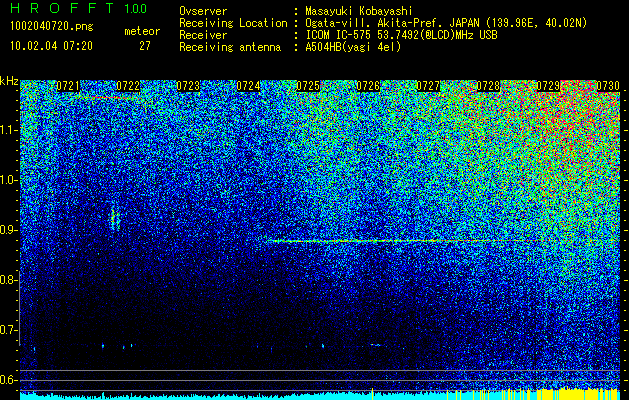Select the file name 1002040720.png

tap(52, 27)
